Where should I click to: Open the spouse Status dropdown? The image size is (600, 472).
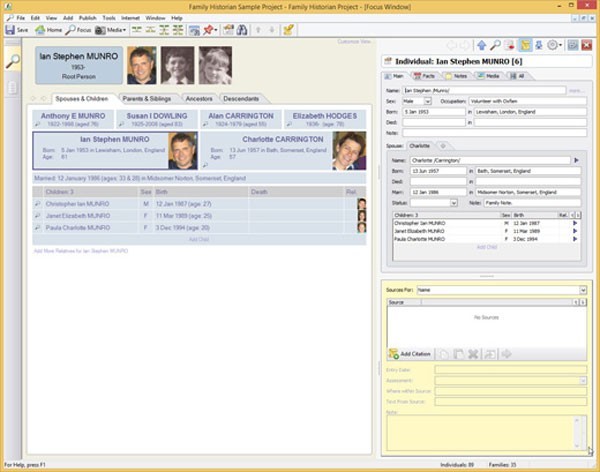[453, 202]
